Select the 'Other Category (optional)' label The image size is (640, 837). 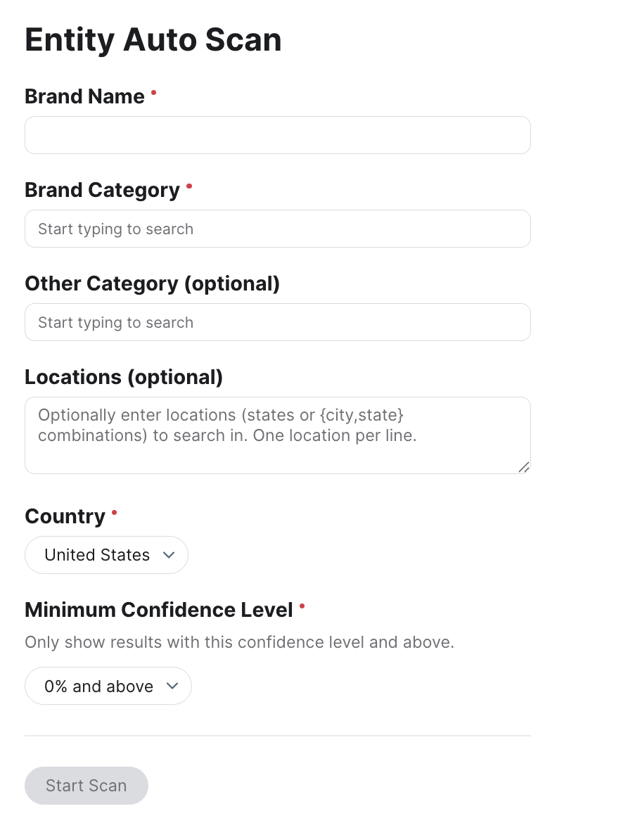click(152, 283)
